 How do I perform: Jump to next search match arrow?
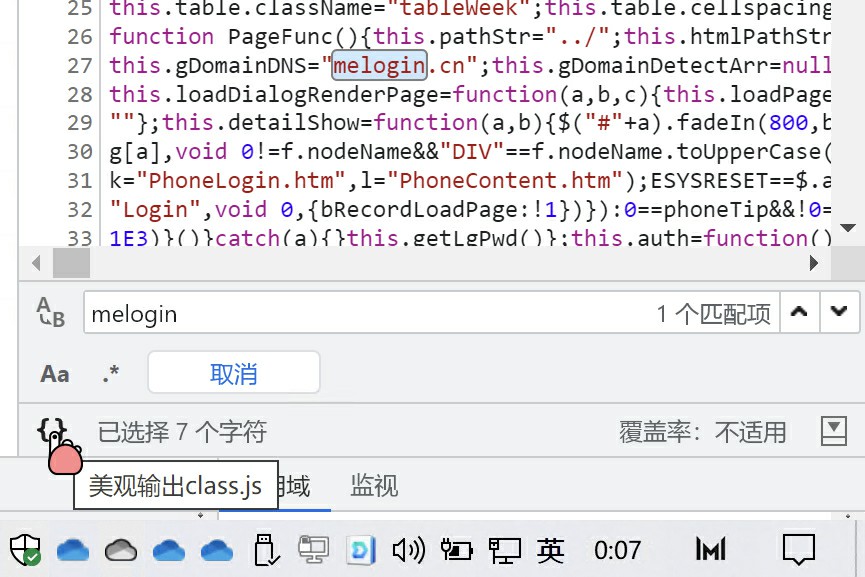click(838, 312)
